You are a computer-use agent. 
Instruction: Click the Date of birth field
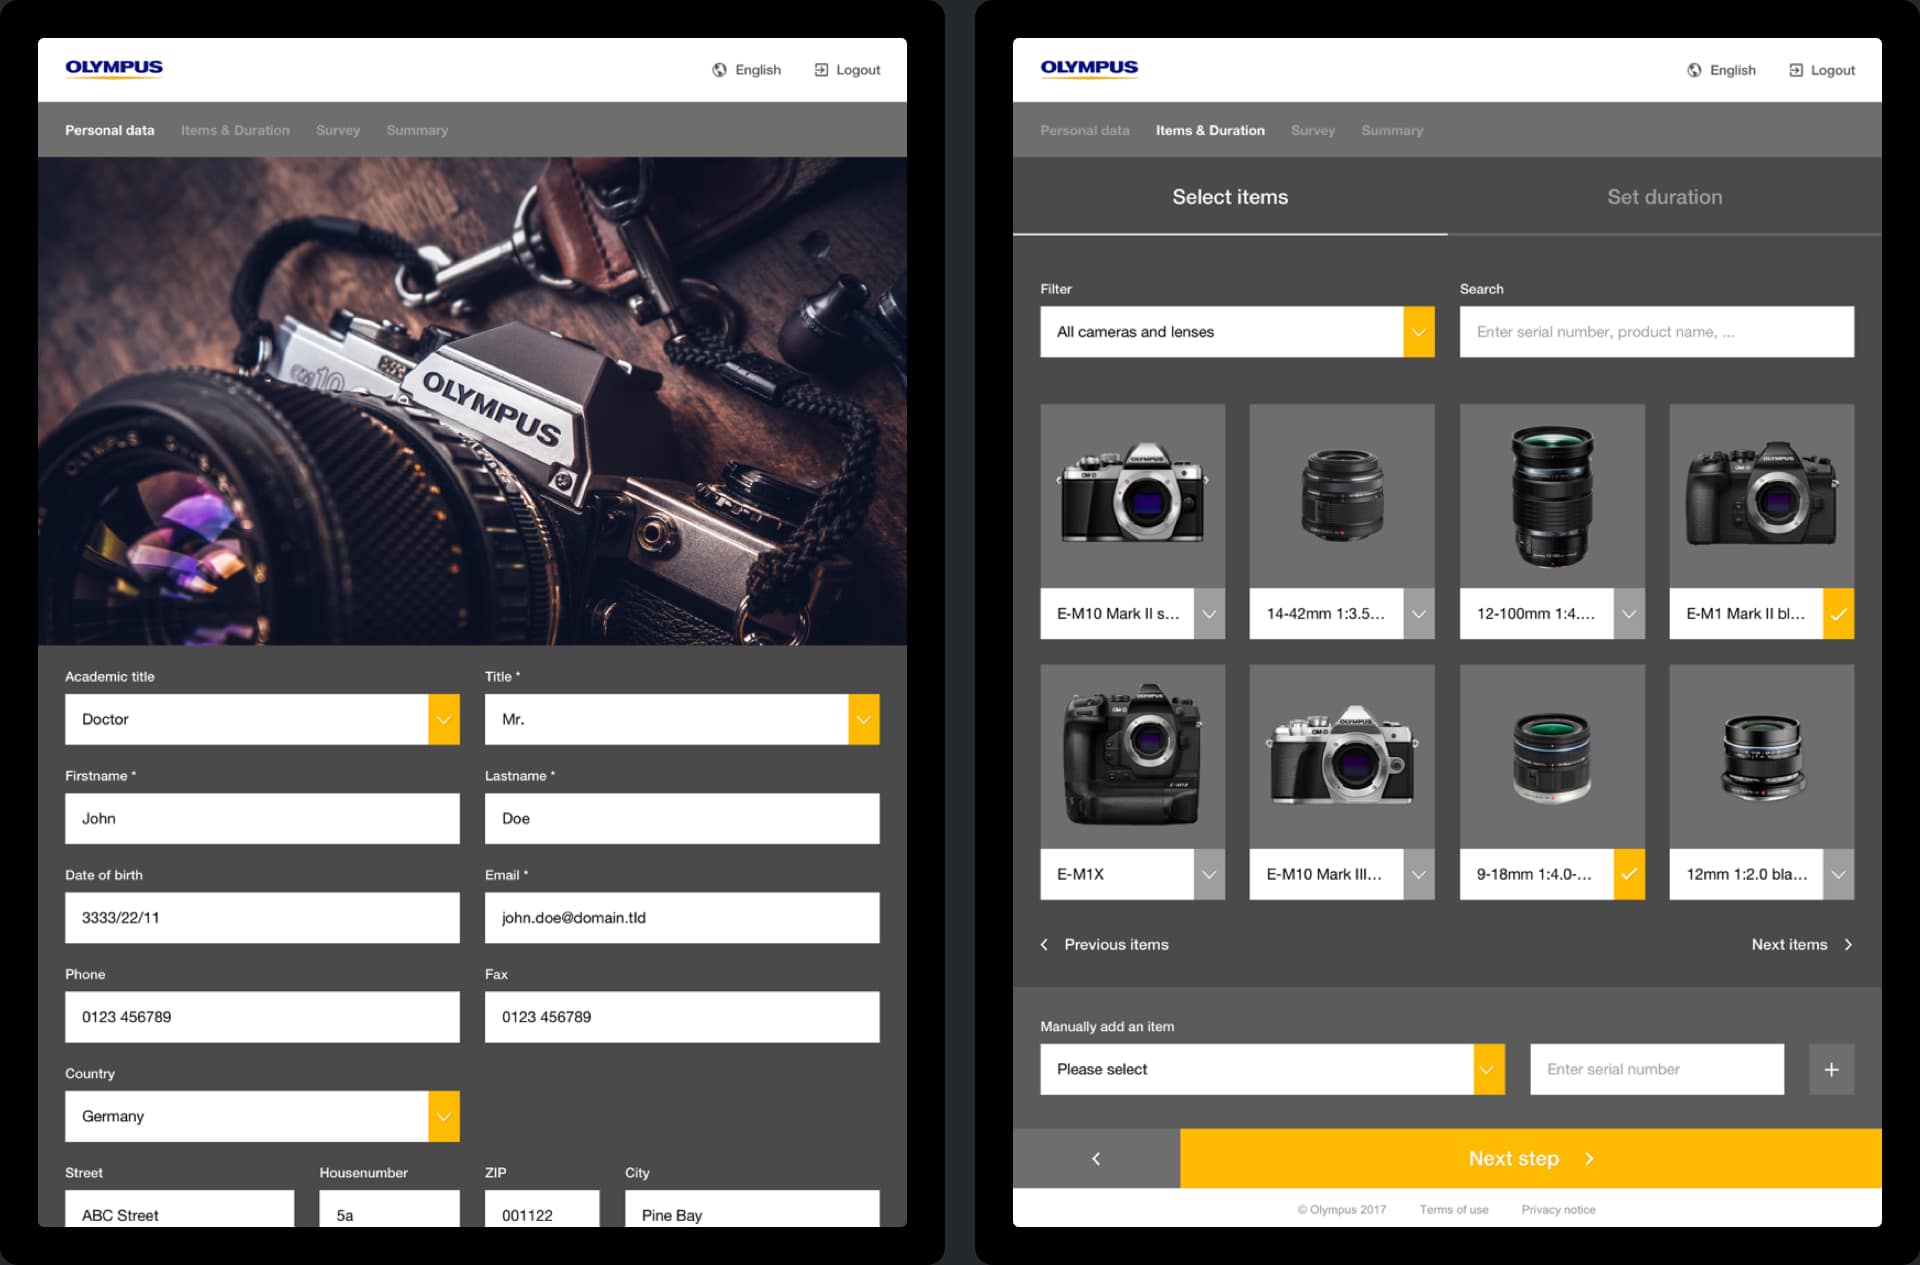(x=262, y=917)
